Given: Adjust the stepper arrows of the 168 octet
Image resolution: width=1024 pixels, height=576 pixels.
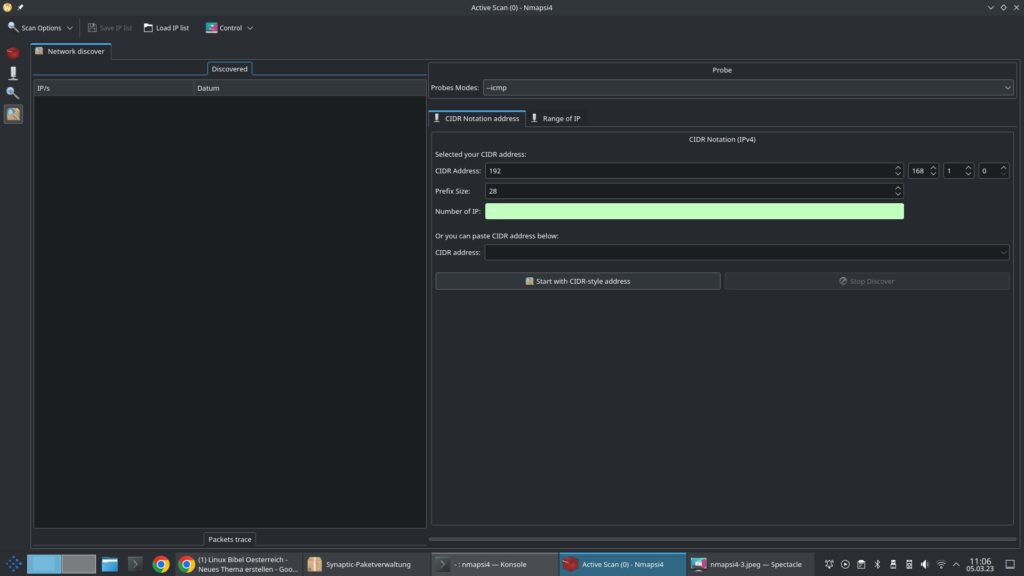Looking at the screenshot, I should point(933,170).
